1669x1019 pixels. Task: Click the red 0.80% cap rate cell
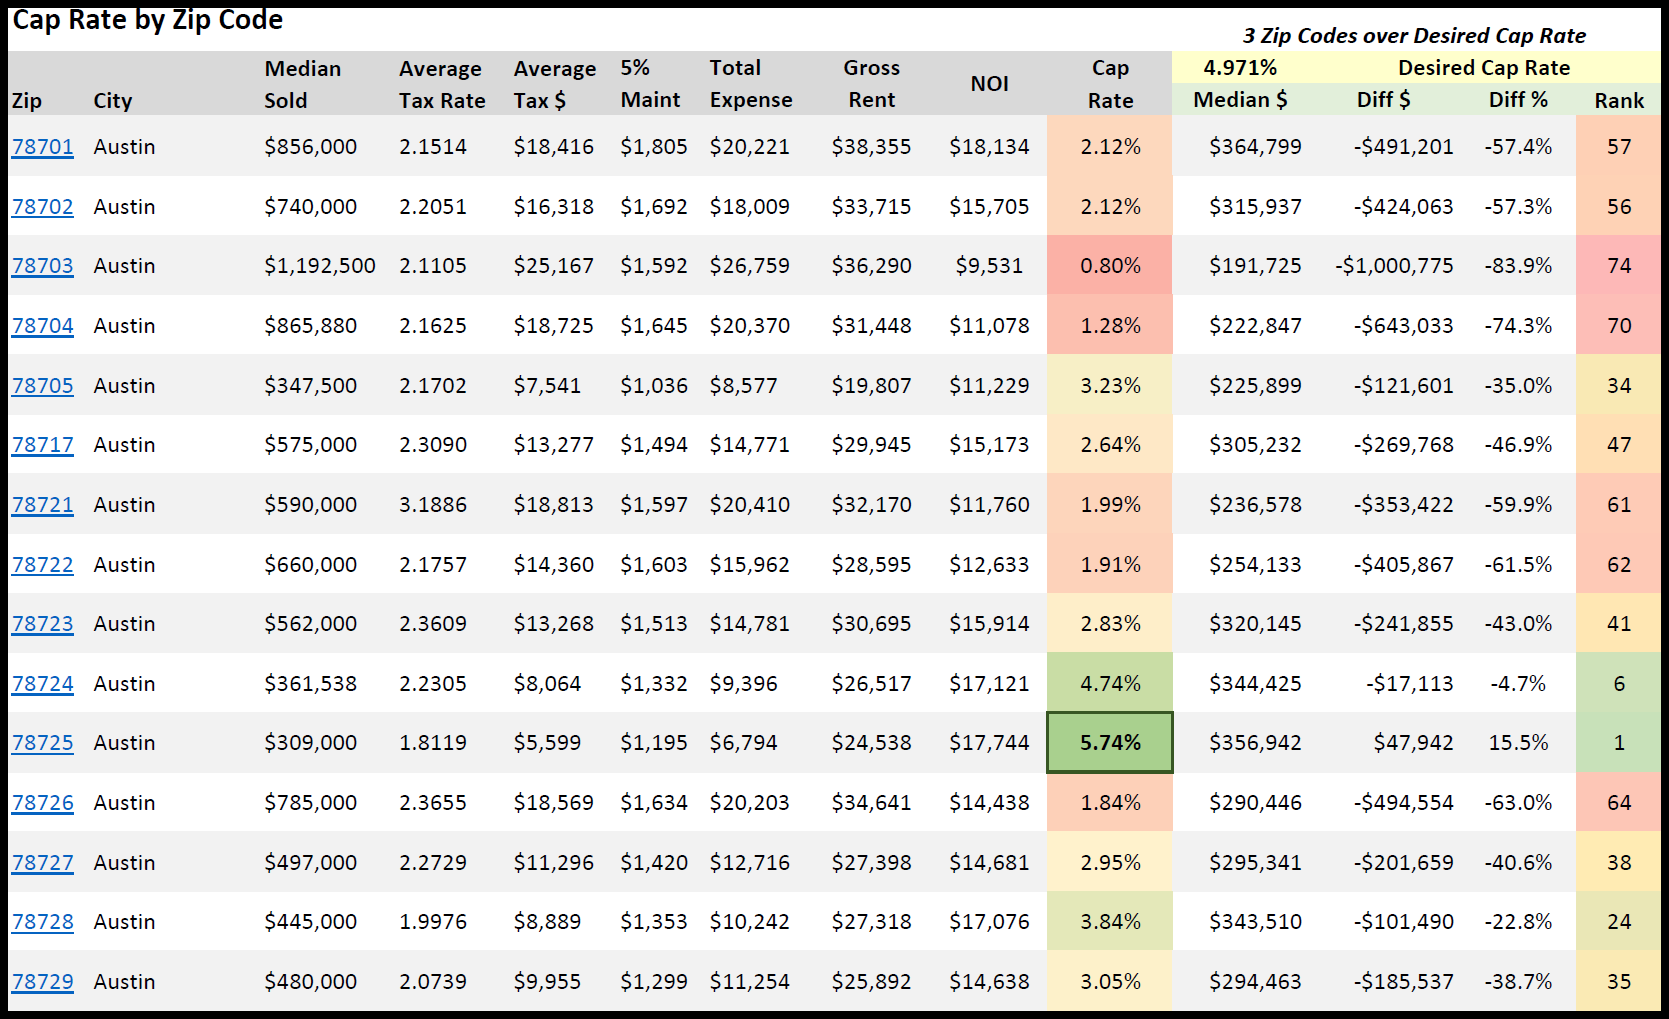coord(1110,266)
